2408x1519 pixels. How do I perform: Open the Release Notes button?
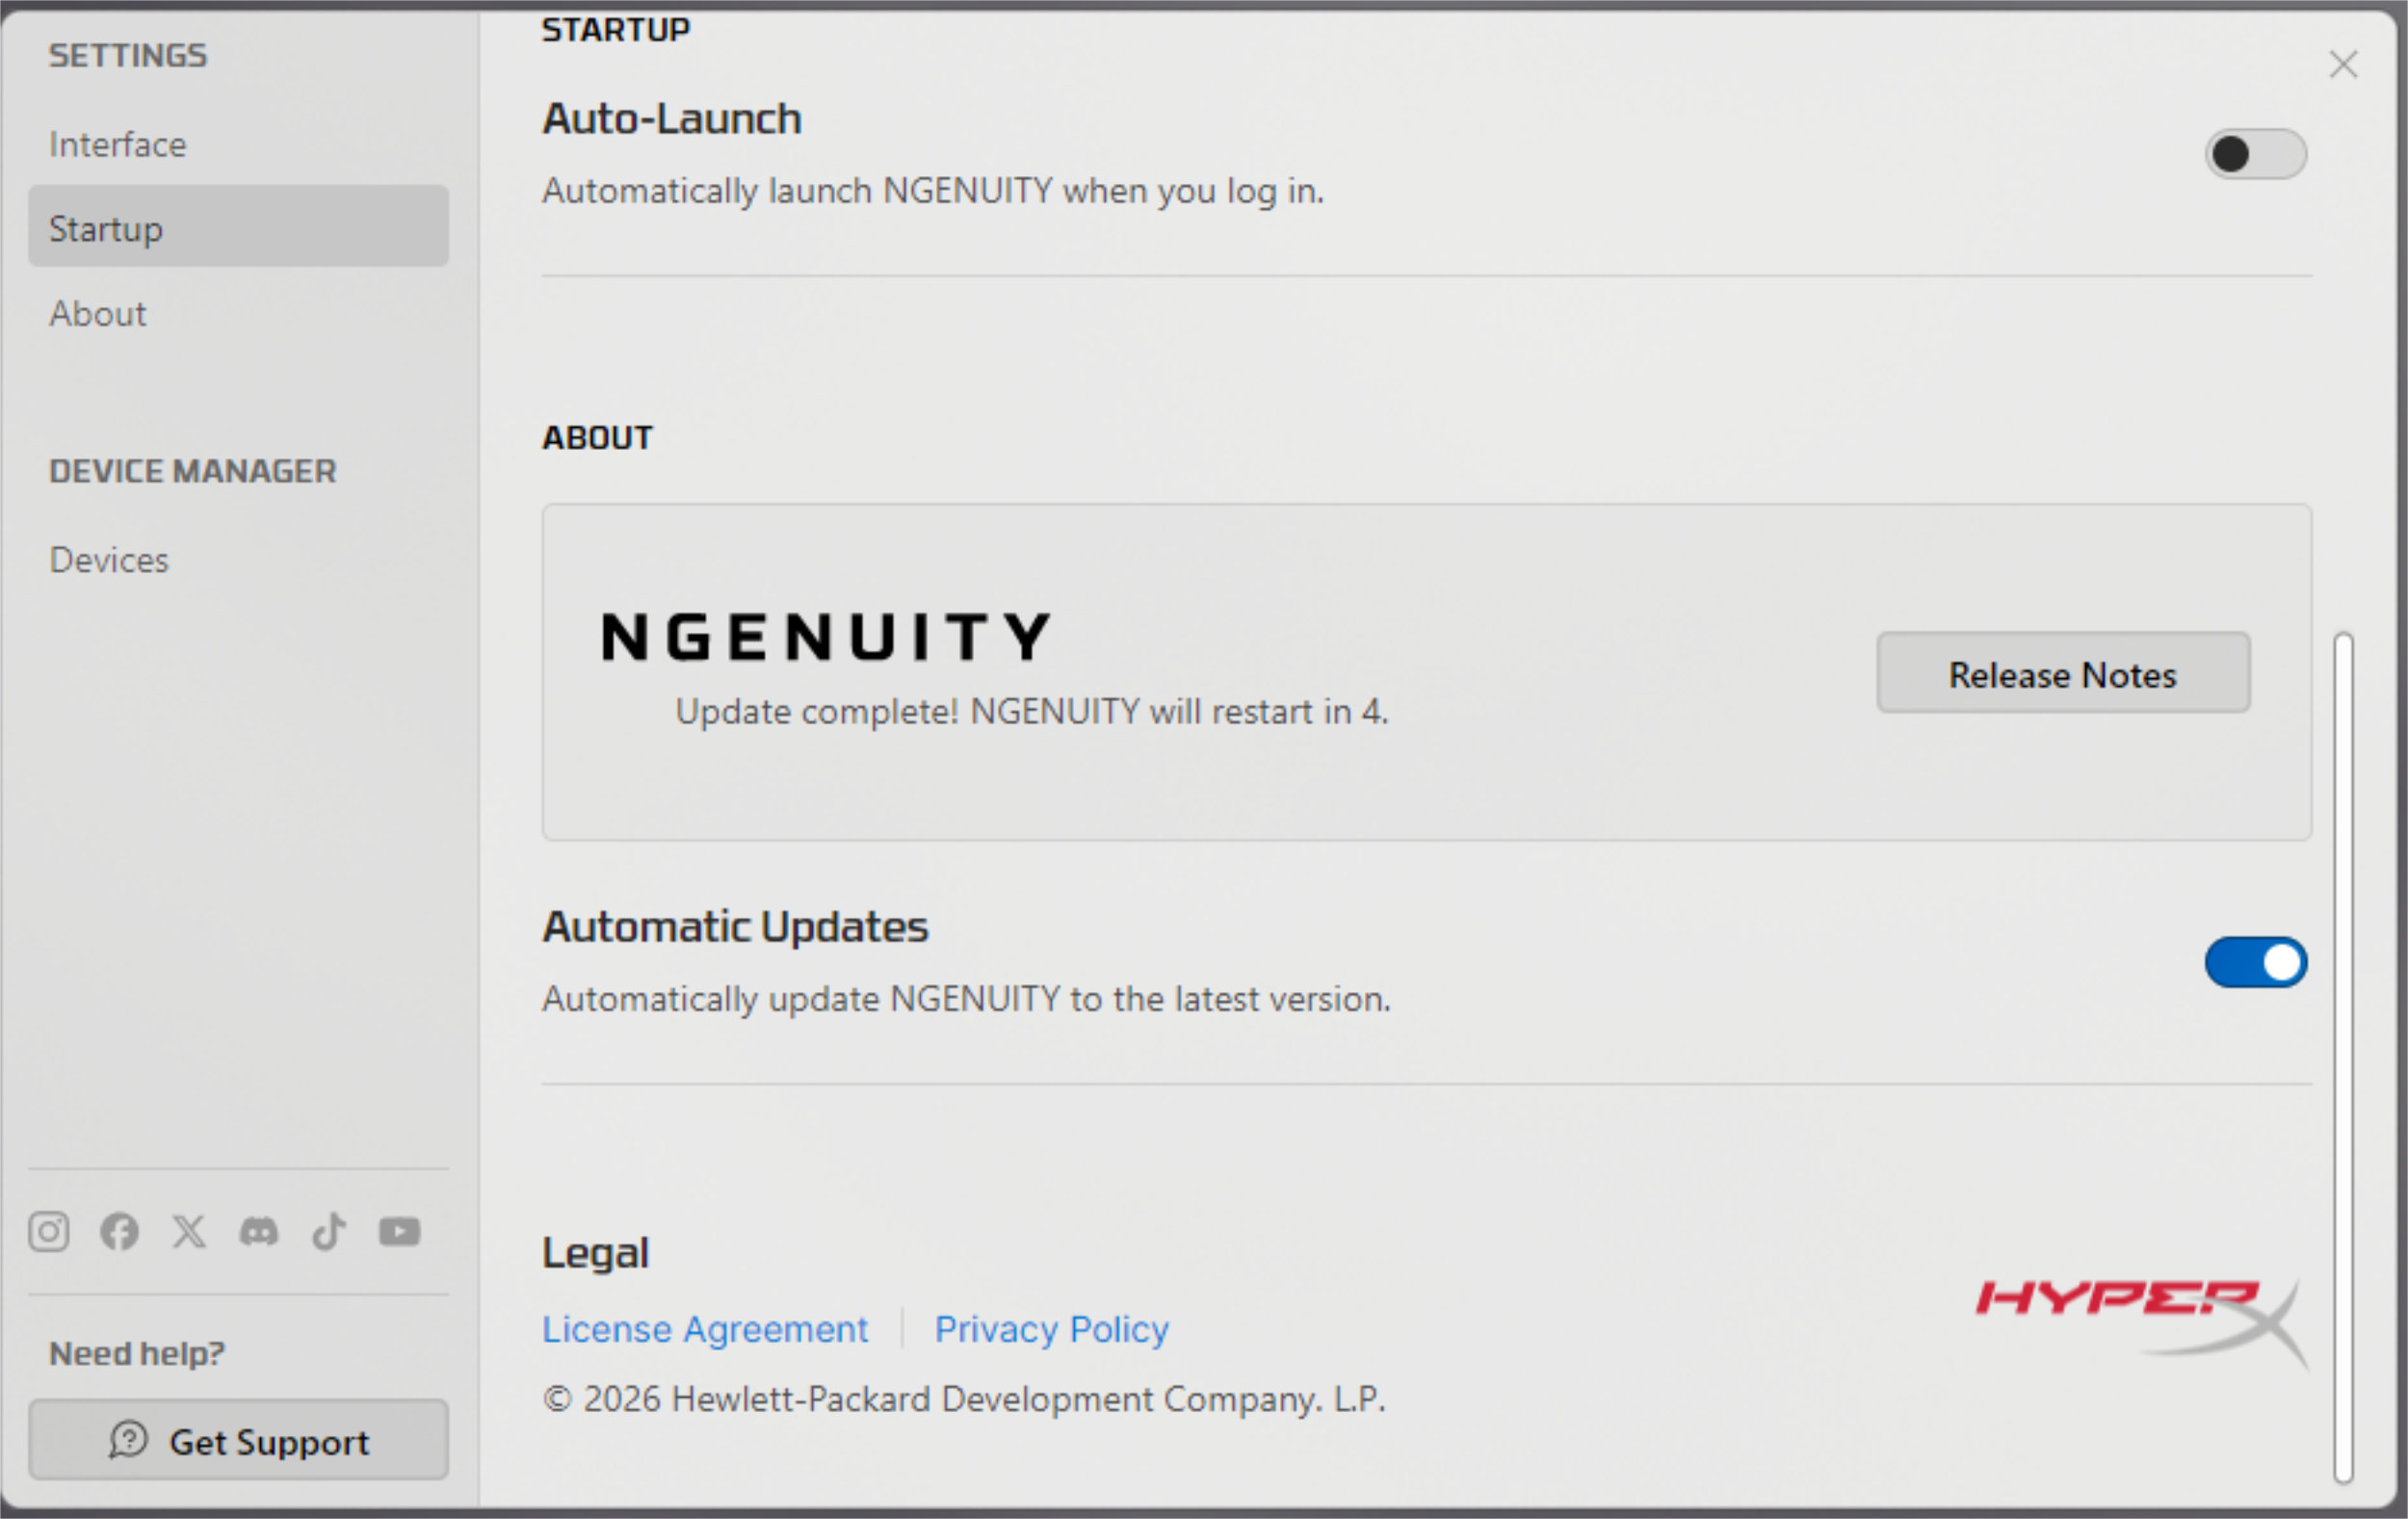[2063, 673]
